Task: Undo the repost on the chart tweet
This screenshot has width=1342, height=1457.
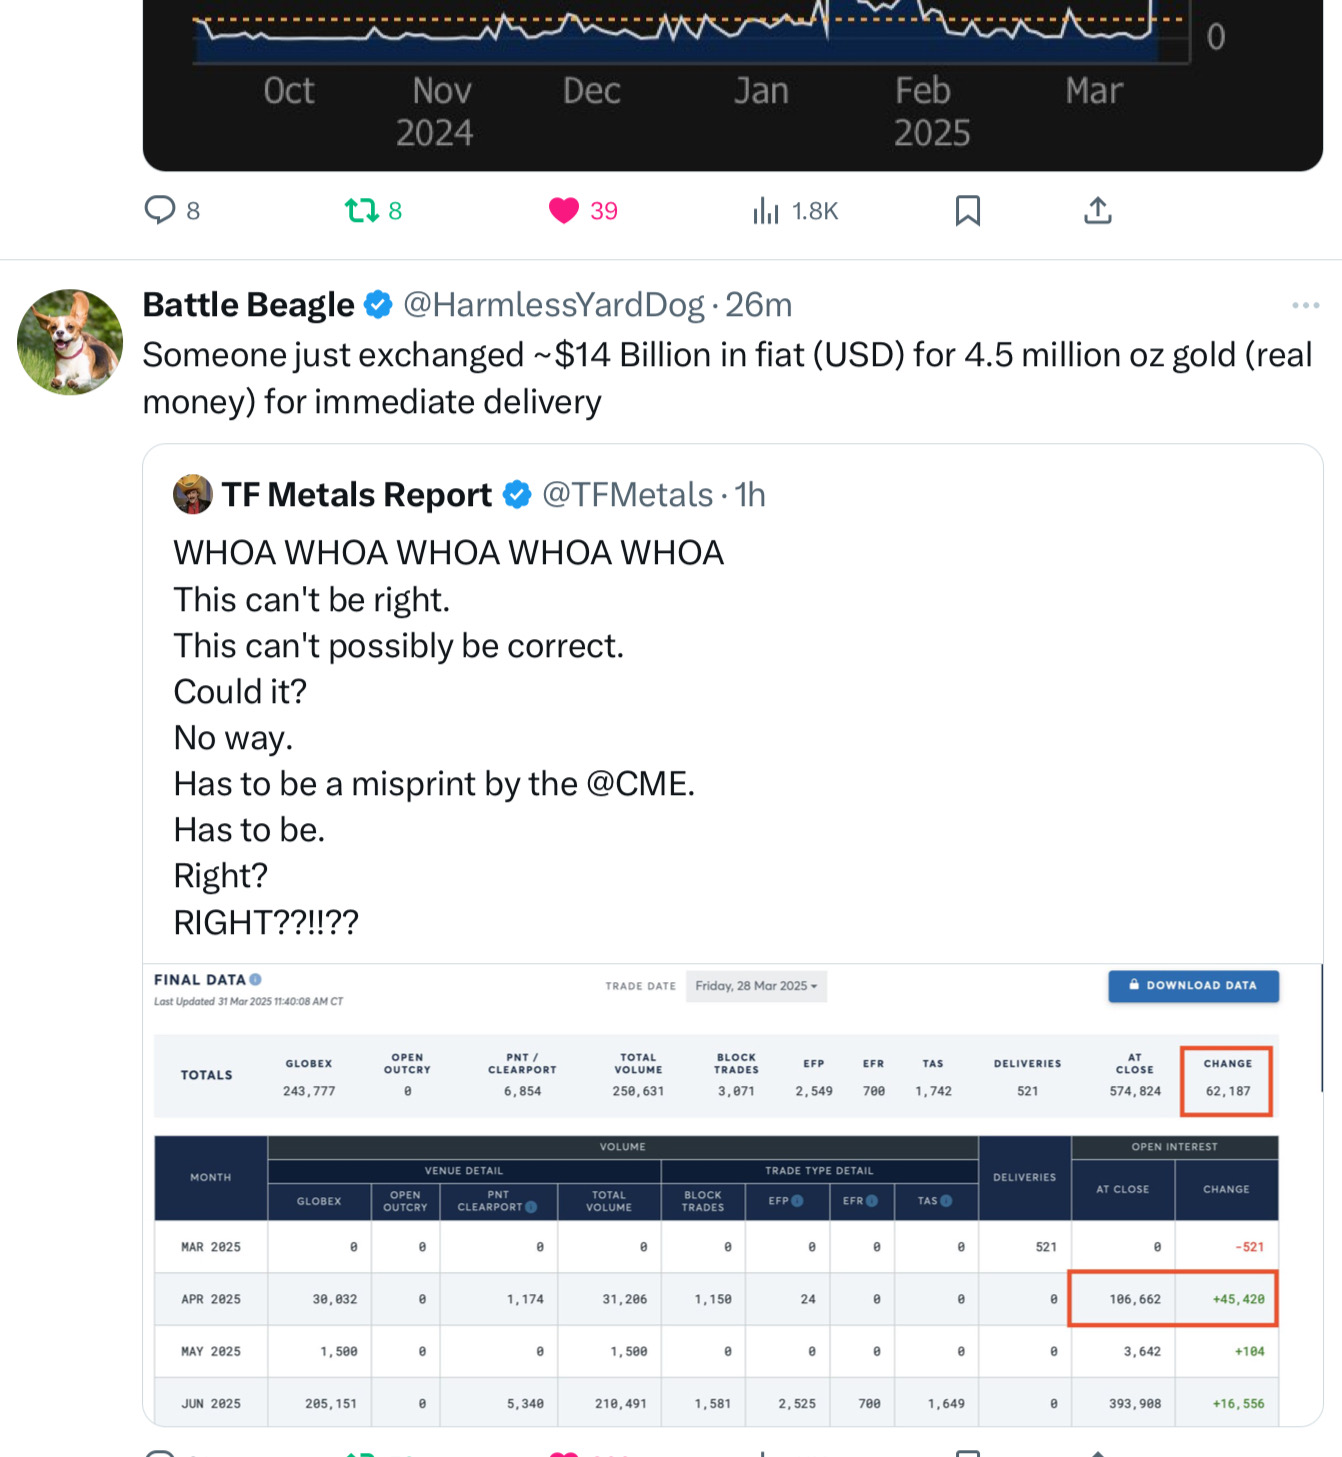Action: pyautogui.click(x=362, y=210)
